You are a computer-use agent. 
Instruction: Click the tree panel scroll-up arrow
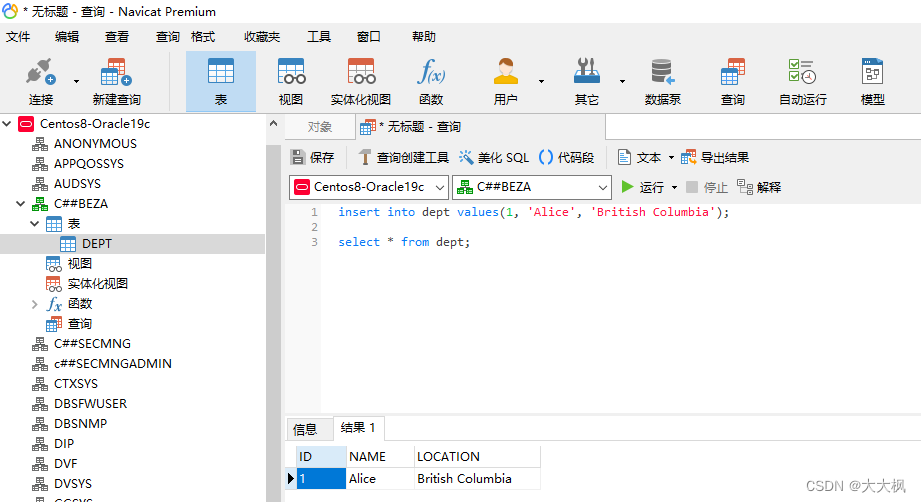(273, 123)
